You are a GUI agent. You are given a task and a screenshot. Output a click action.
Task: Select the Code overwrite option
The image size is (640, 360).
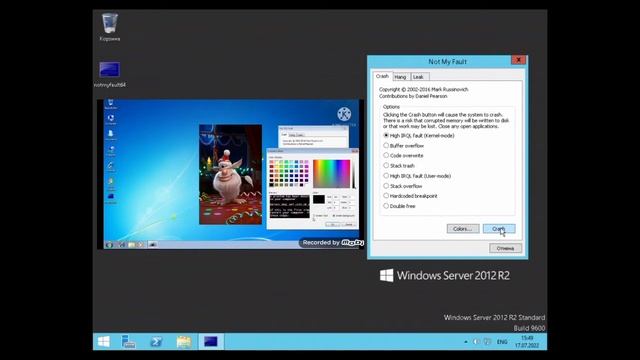coord(403,156)
